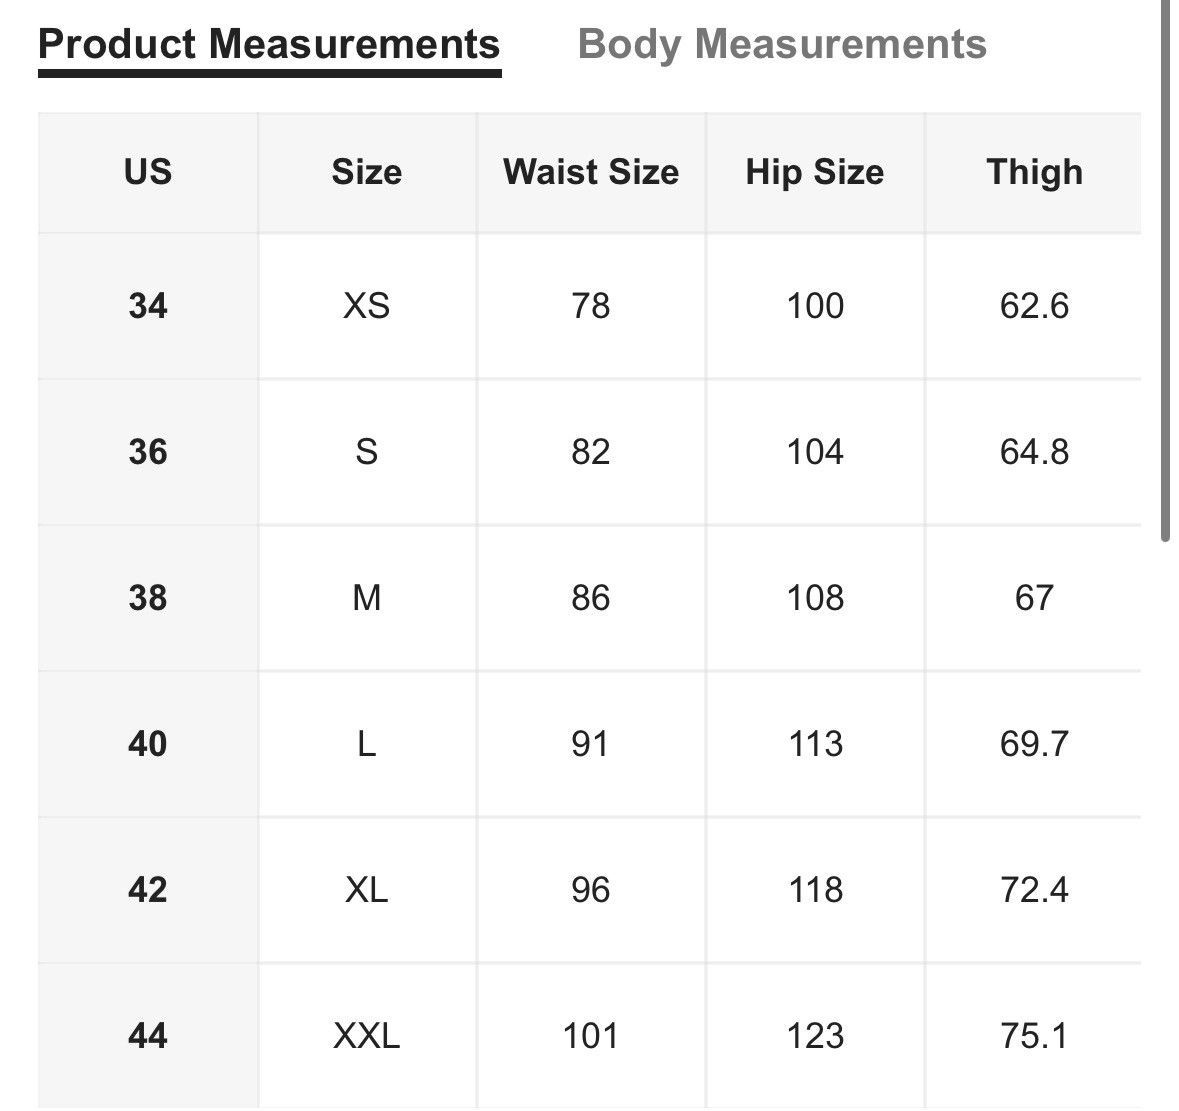Click the hip value 118 for XL

click(815, 890)
